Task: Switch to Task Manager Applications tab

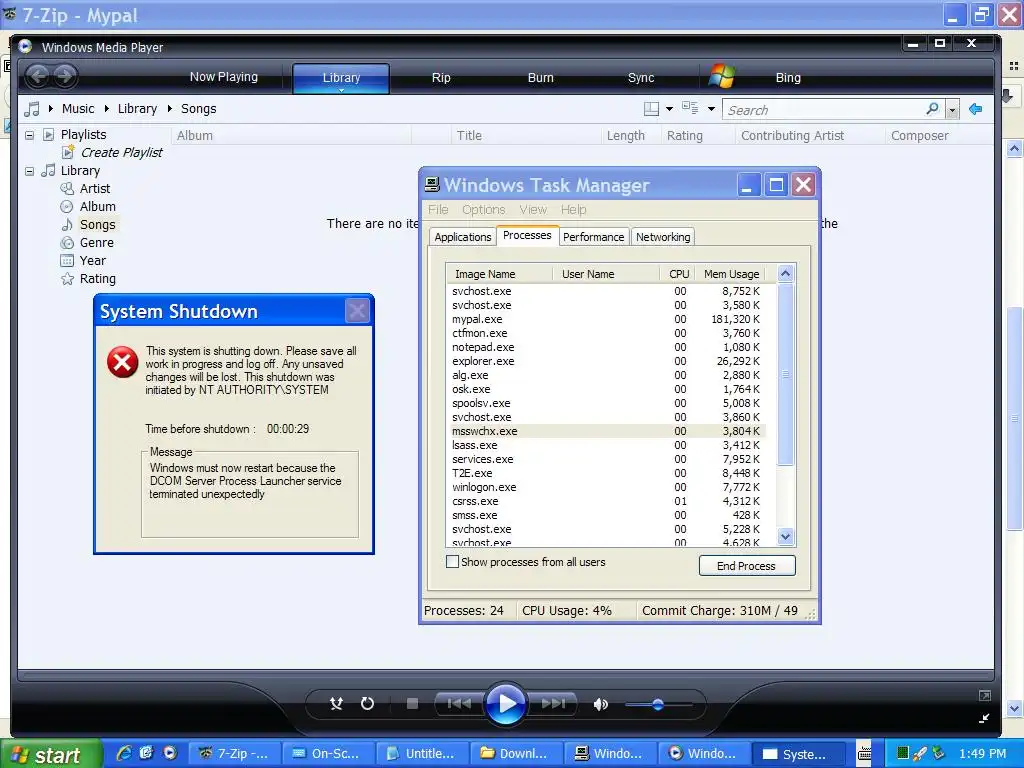Action: [x=462, y=237]
